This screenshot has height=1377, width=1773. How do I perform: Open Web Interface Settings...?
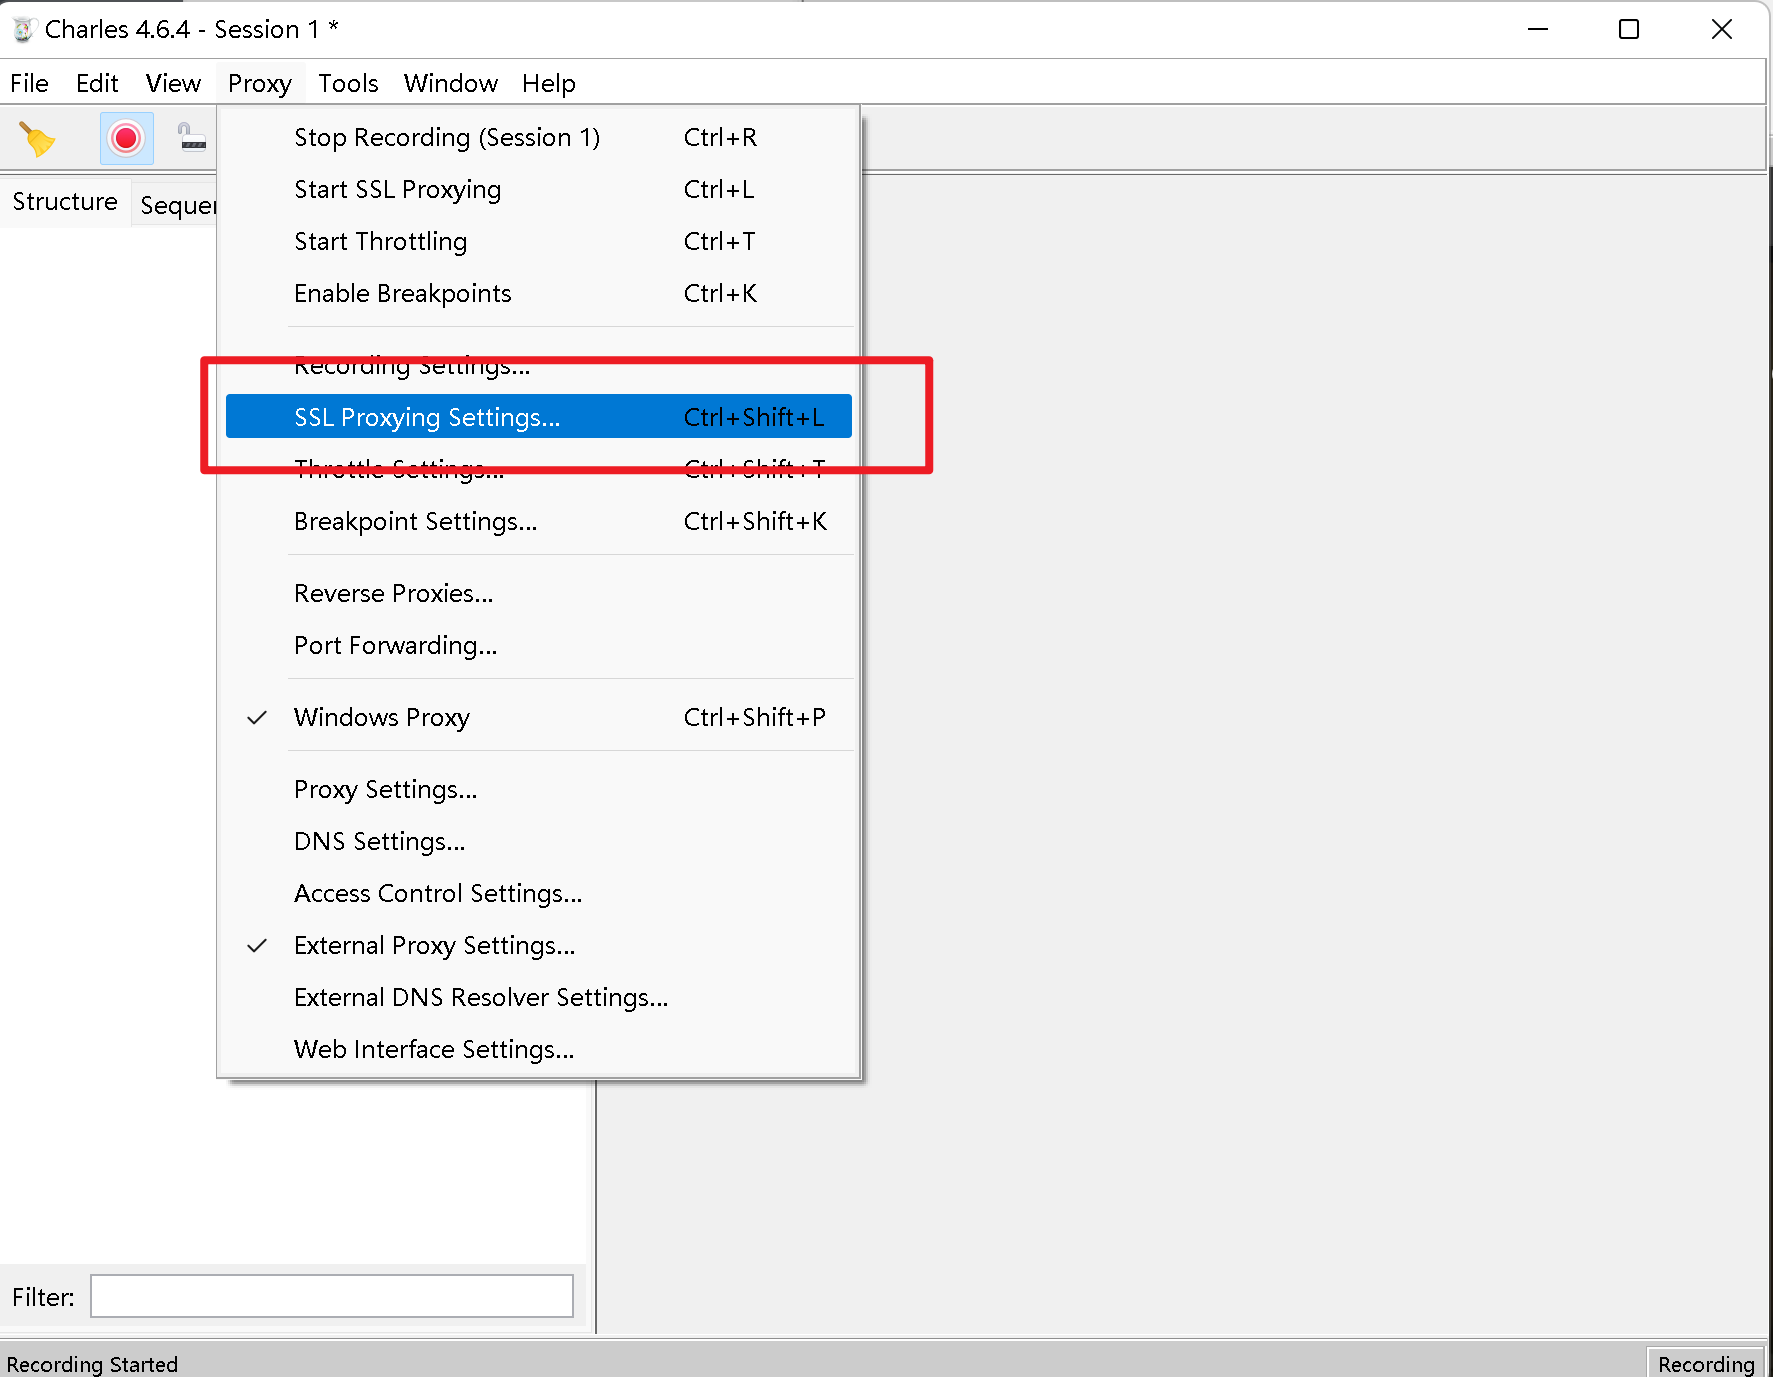(x=539, y=1049)
